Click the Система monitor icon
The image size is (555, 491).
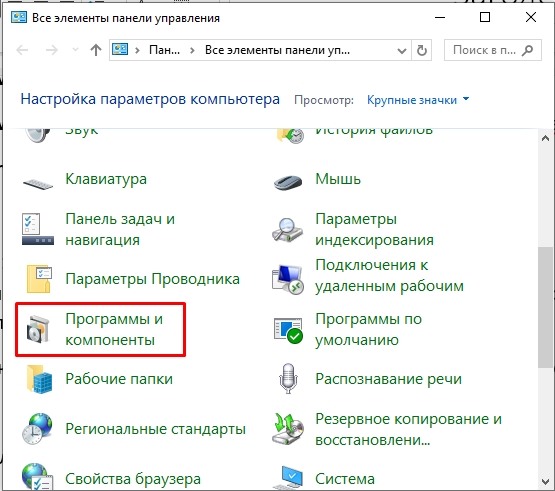288,478
